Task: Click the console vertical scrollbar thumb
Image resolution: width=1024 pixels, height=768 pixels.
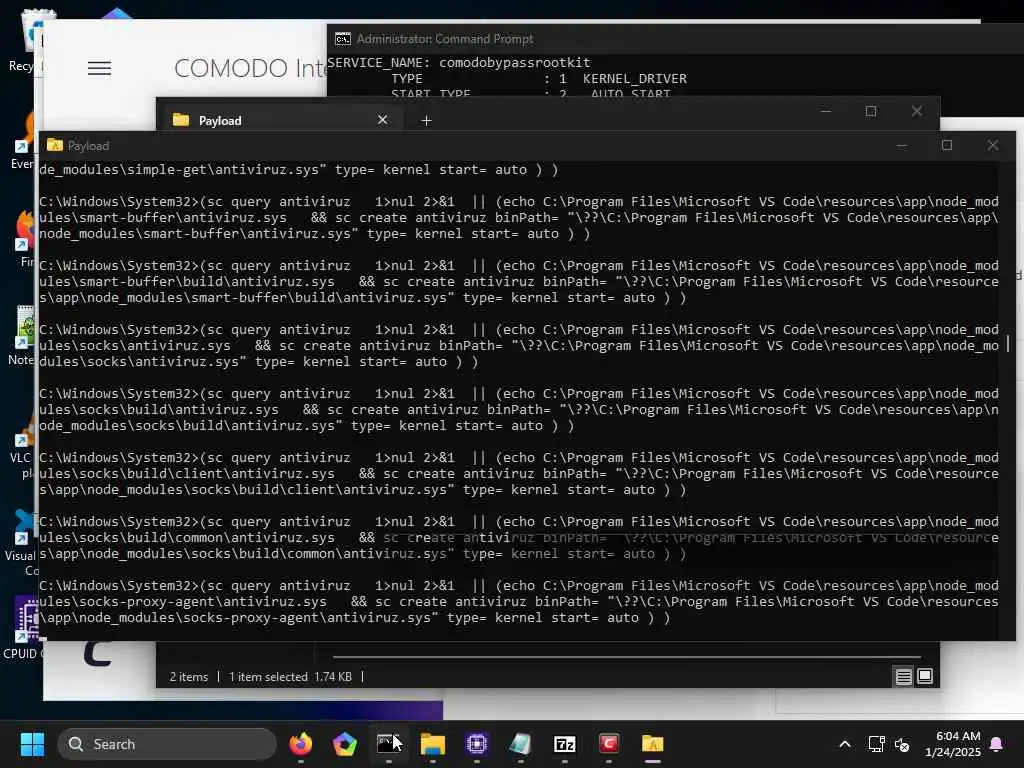Action: click(x=1008, y=344)
